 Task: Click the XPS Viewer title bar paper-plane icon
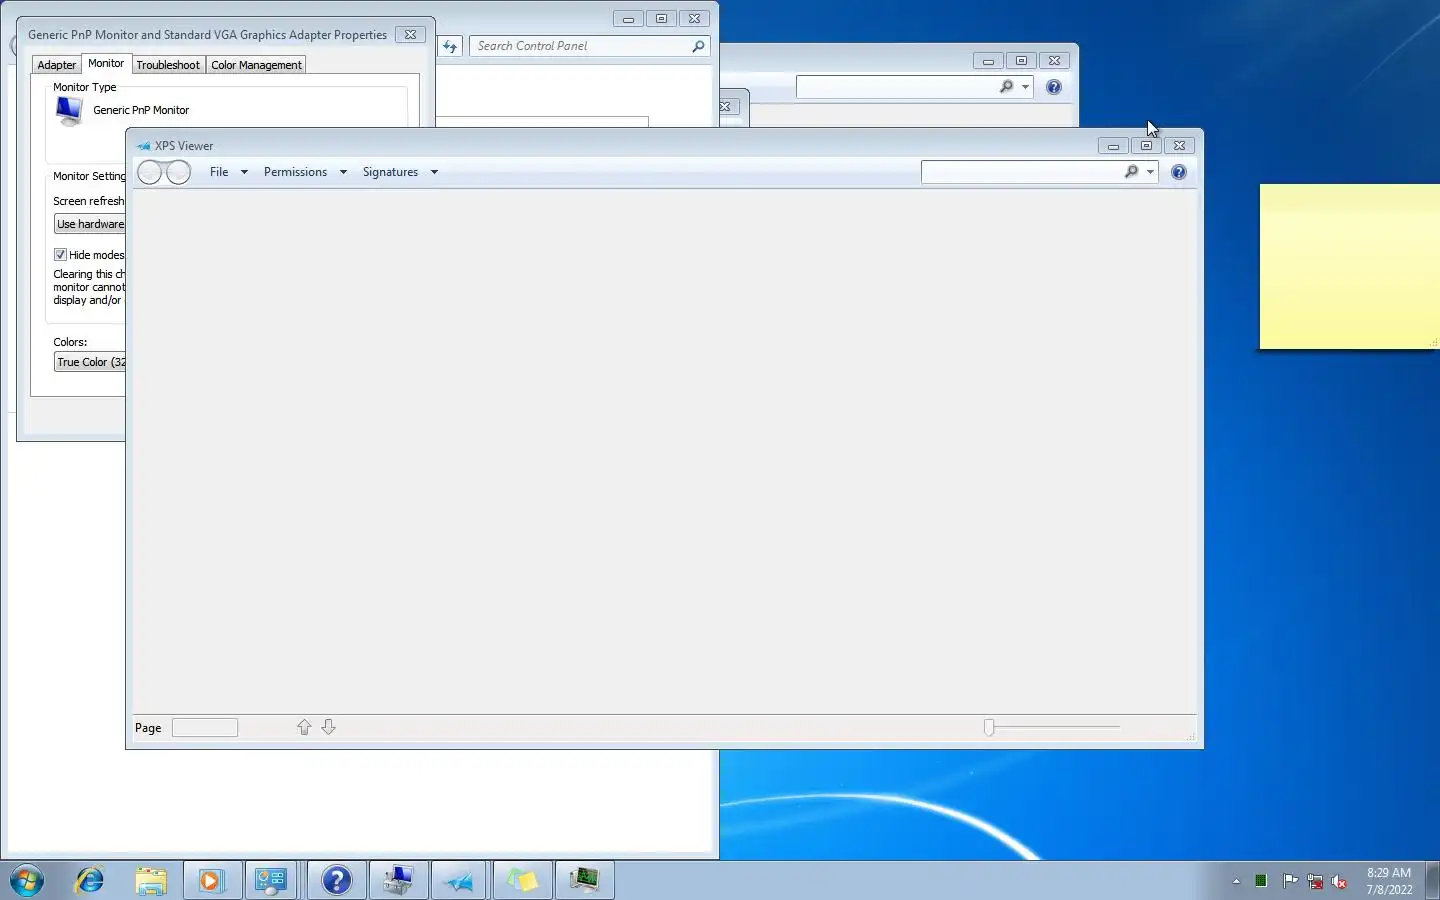pyautogui.click(x=143, y=146)
